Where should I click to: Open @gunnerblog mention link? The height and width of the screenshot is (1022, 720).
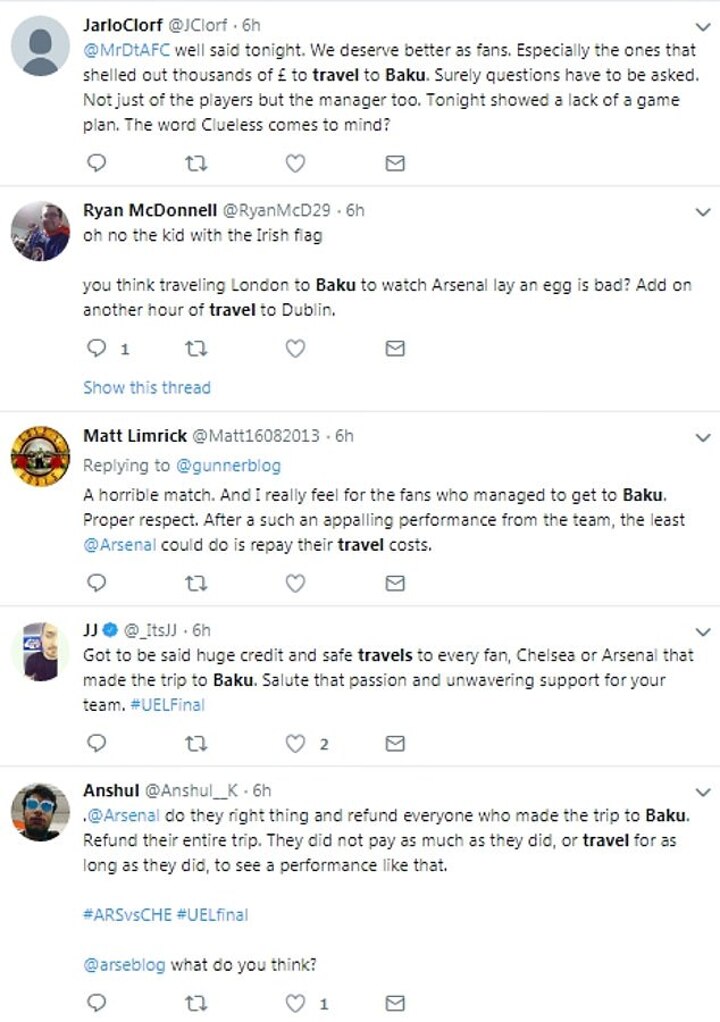[229, 465]
